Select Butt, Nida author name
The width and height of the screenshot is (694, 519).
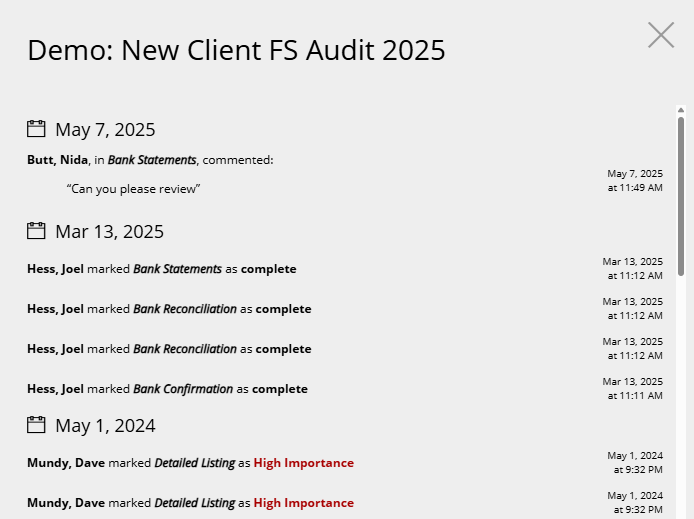click(58, 160)
